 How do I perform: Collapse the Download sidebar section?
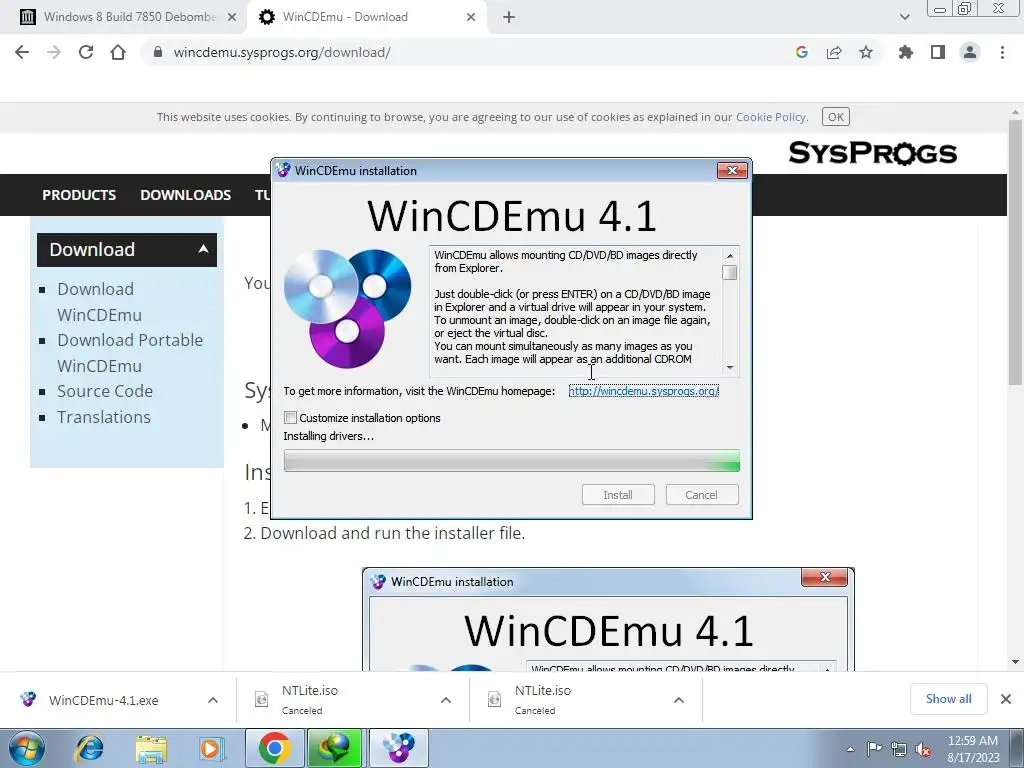[203, 249]
